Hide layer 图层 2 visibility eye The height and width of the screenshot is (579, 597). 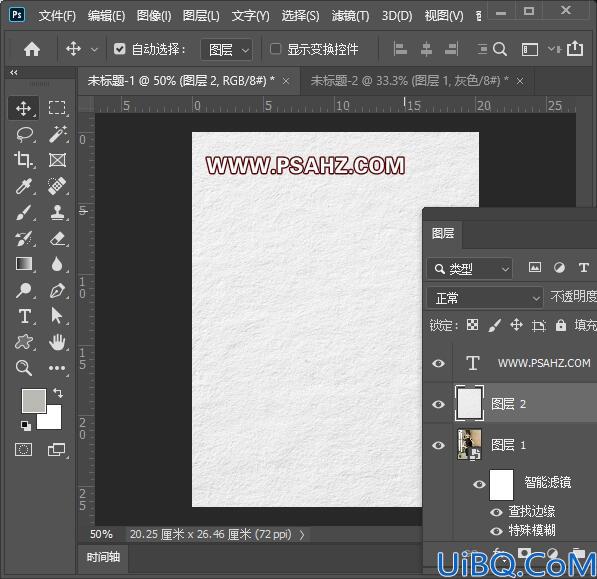[438, 404]
